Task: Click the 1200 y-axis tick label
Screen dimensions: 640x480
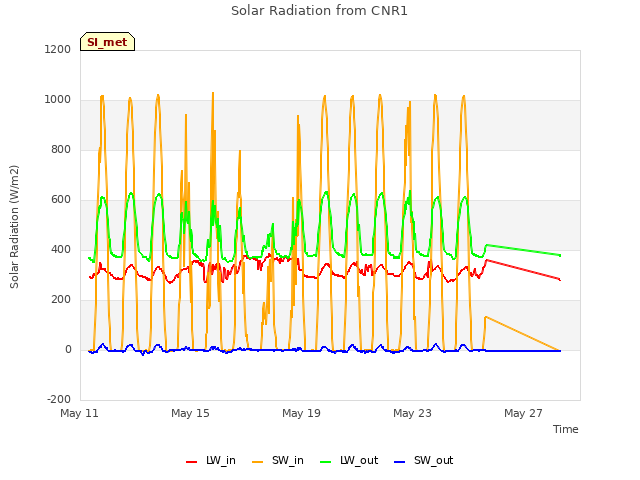Action: click(x=58, y=49)
